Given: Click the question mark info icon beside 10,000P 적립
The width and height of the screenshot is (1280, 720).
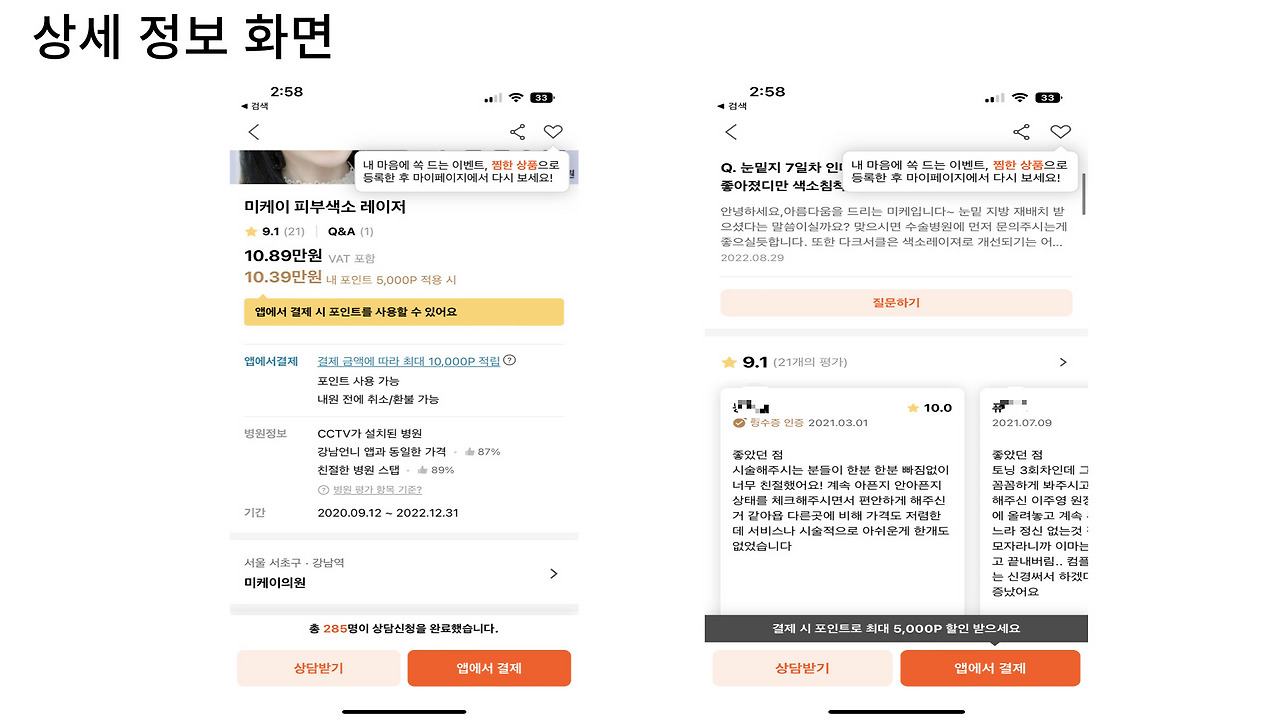Looking at the screenshot, I should click(510, 361).
